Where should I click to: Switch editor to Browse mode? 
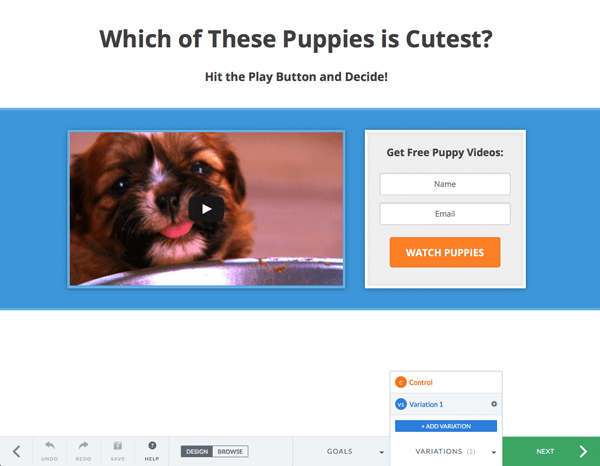coord(230,451)
